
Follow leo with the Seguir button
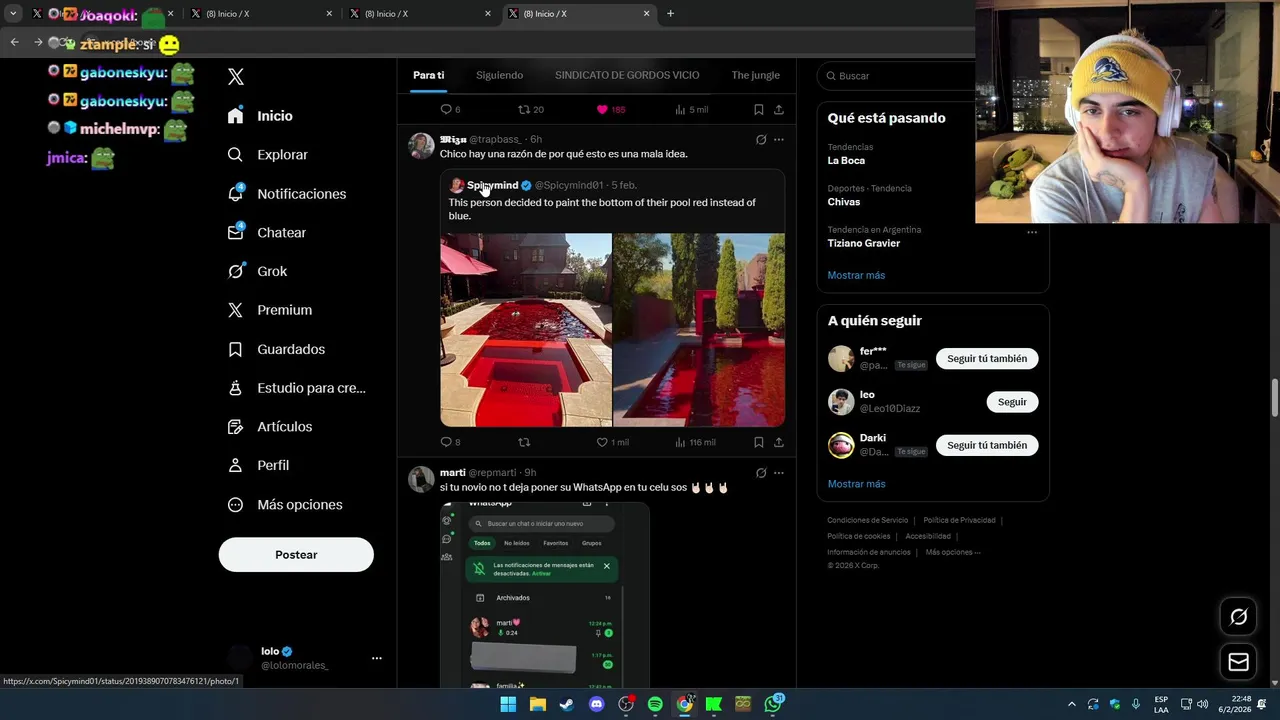(x=1012, y=402)
